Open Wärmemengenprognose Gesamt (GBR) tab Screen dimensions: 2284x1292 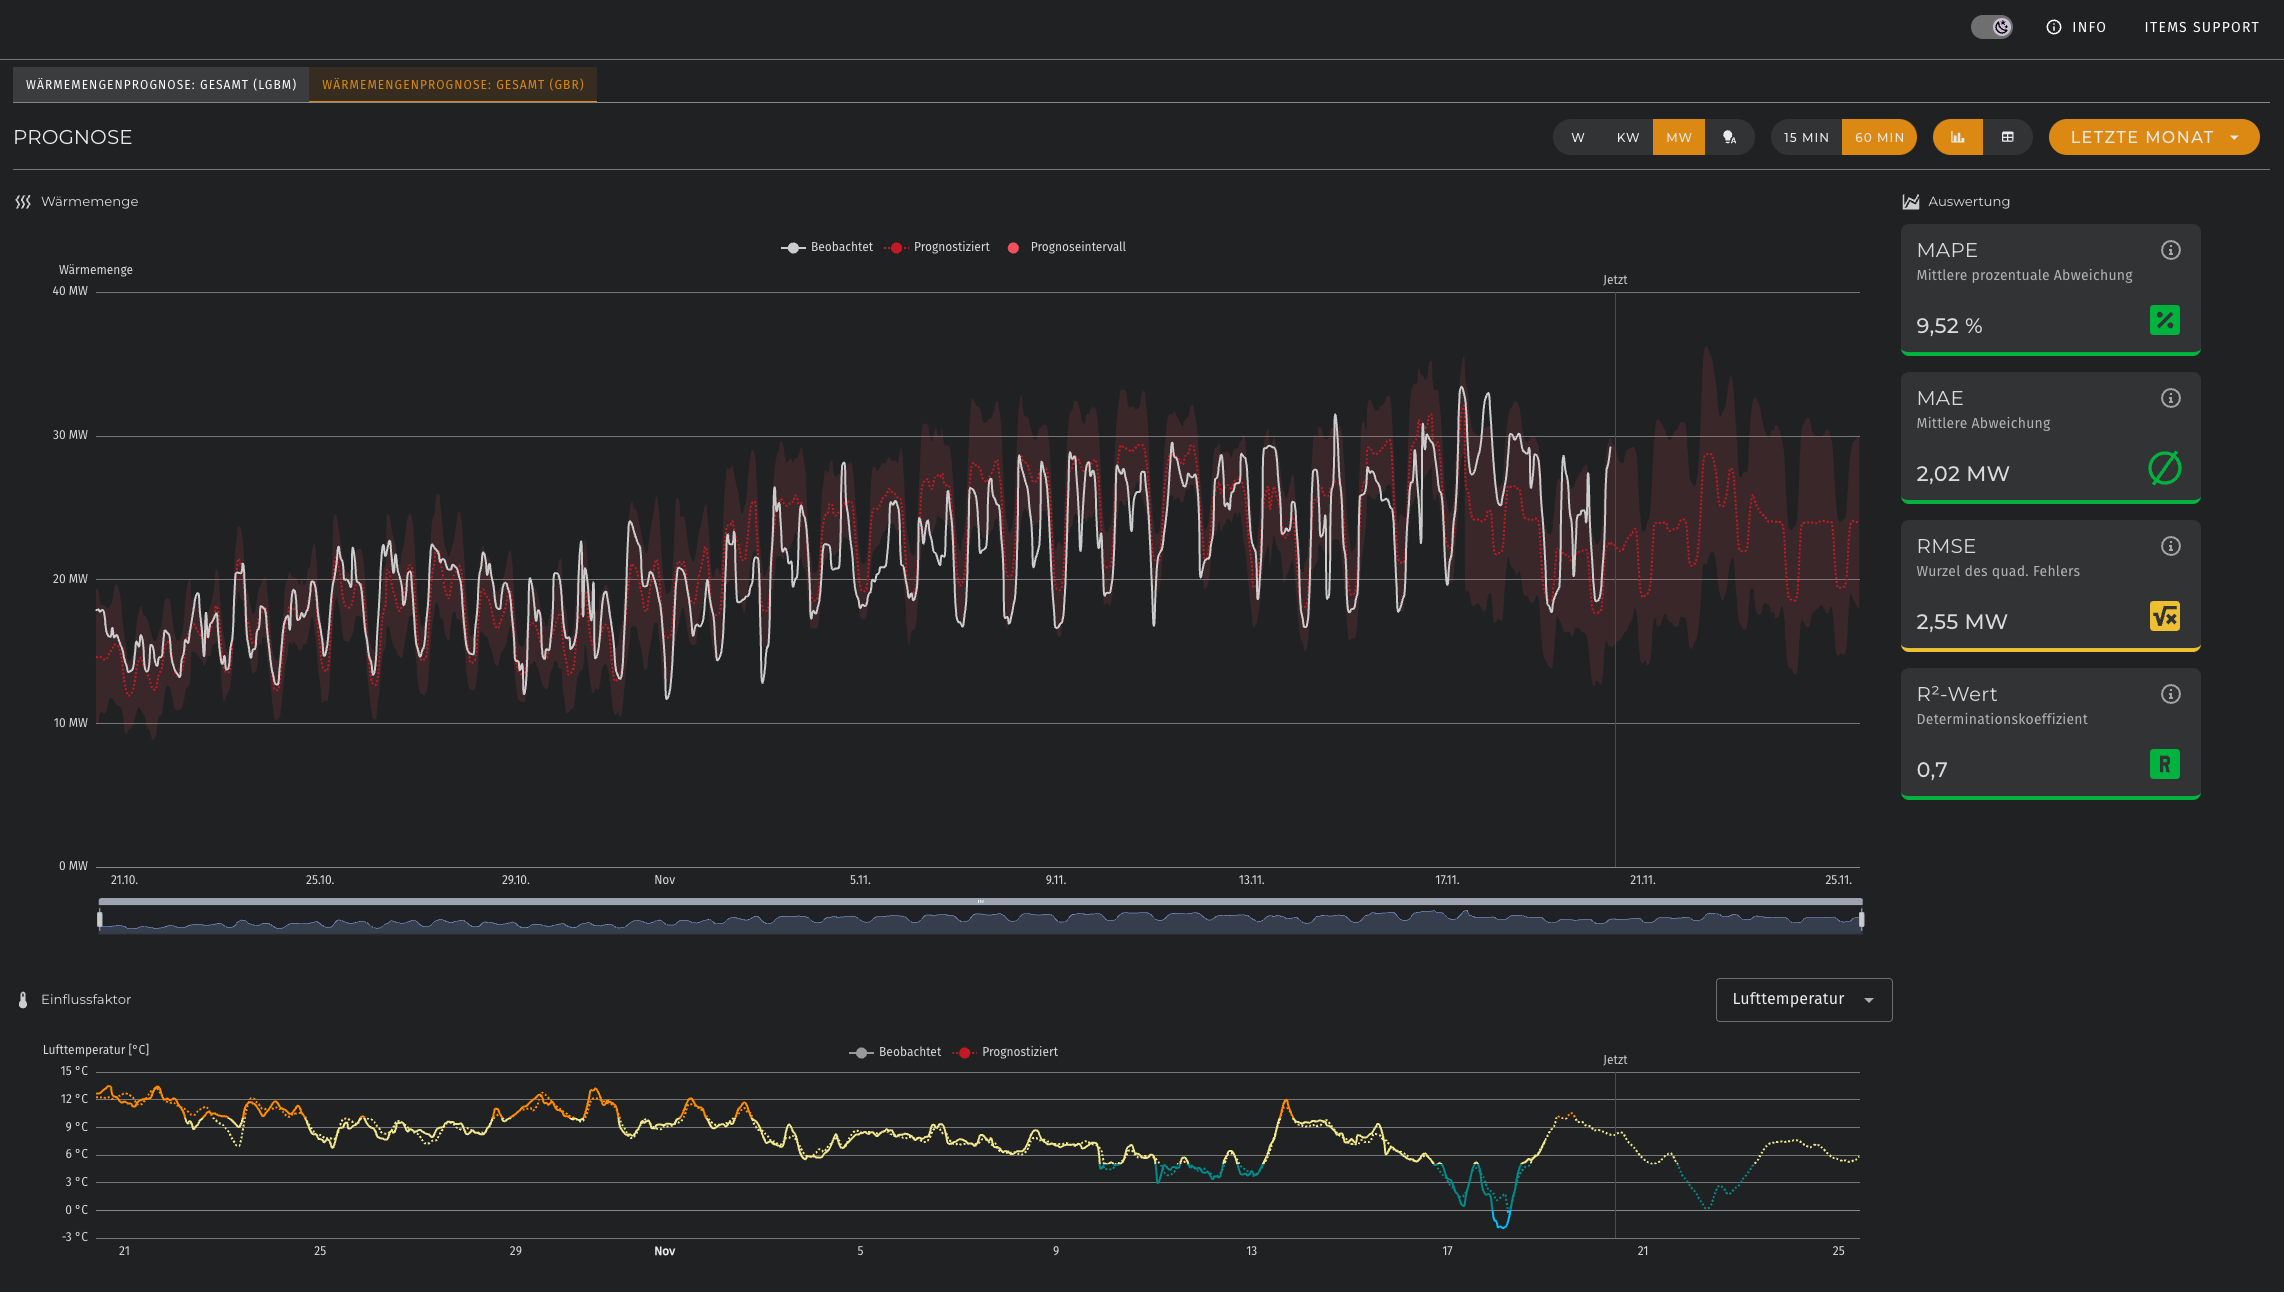pos(452,85)
